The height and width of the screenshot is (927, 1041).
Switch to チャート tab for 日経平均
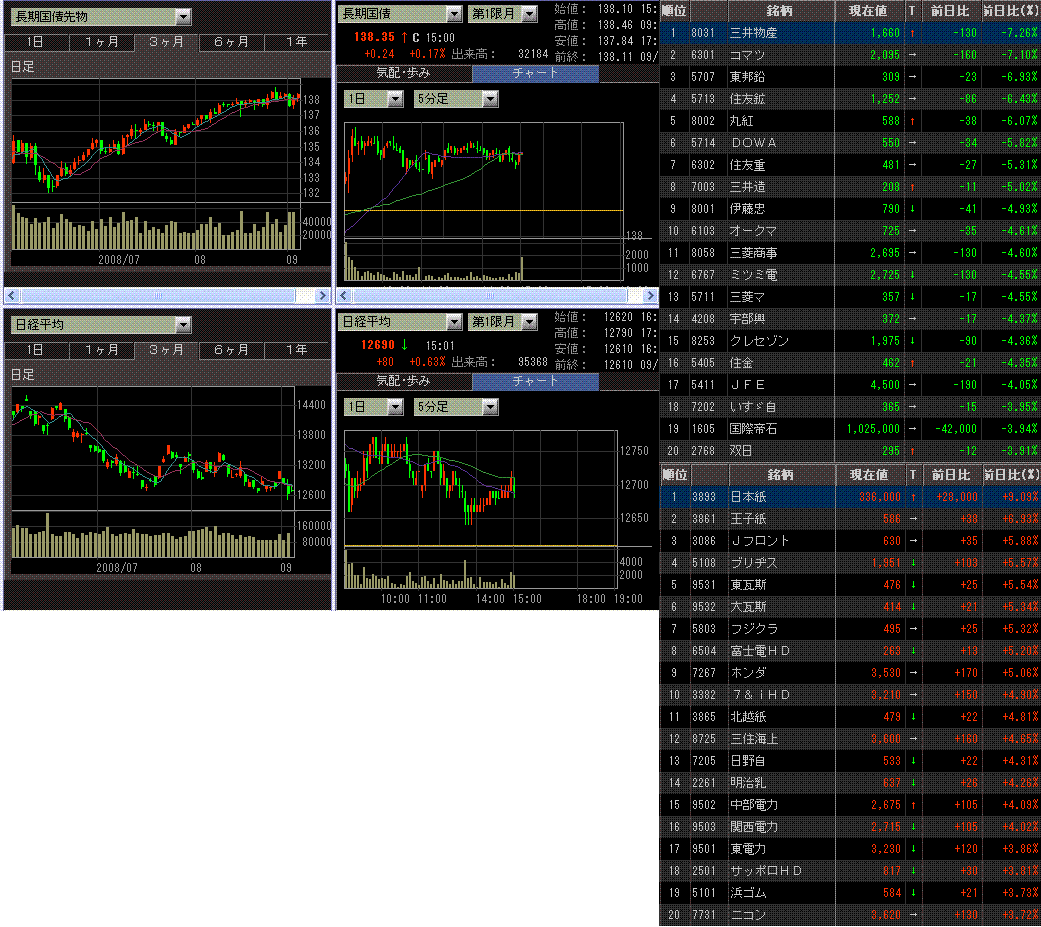535,381
